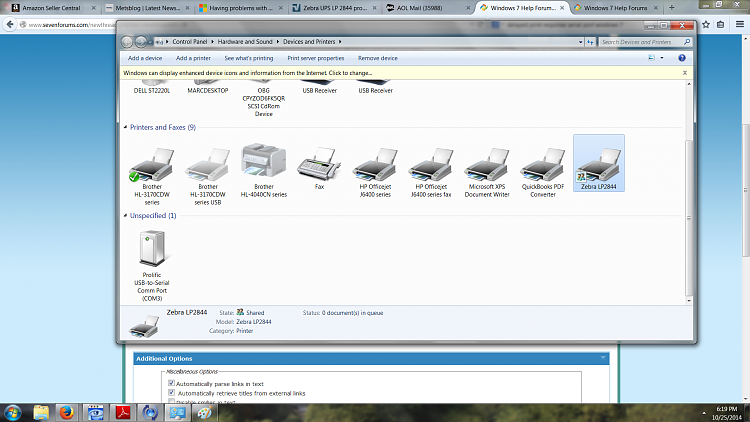Click the browser back arrow

click(x=10, y=24)
